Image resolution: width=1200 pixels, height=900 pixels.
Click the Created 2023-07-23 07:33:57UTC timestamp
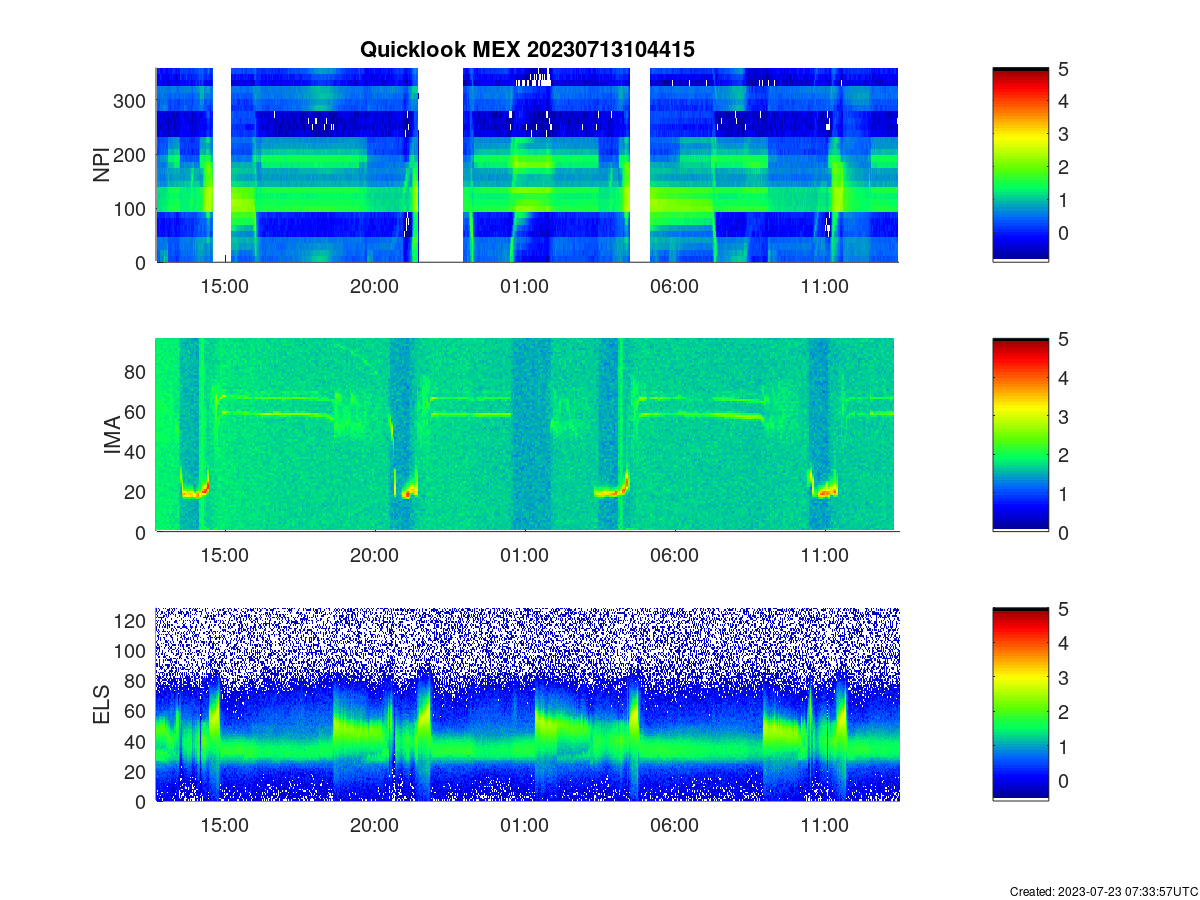coord(1103,891)
